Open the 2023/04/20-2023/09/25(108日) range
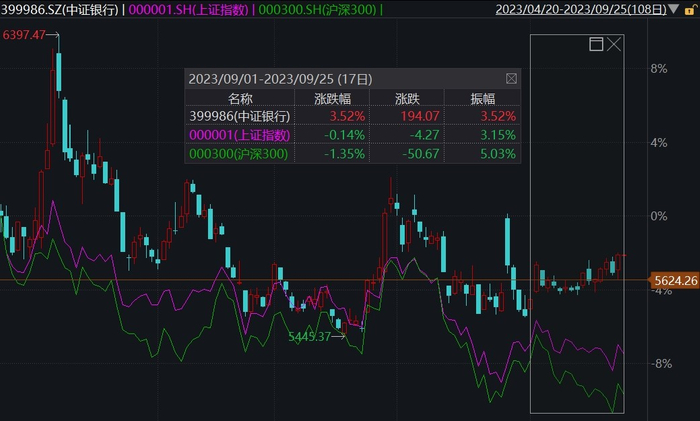 581,9
